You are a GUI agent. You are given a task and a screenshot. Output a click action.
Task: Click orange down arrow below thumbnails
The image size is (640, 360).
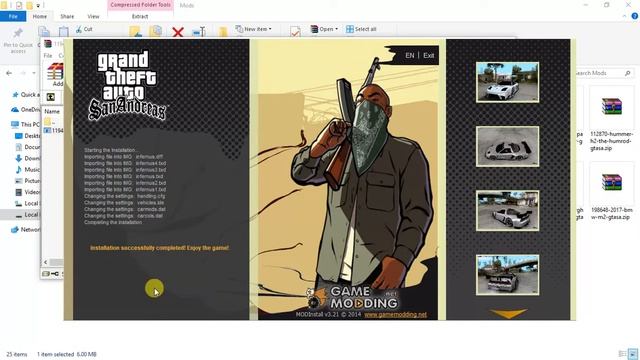508,313
